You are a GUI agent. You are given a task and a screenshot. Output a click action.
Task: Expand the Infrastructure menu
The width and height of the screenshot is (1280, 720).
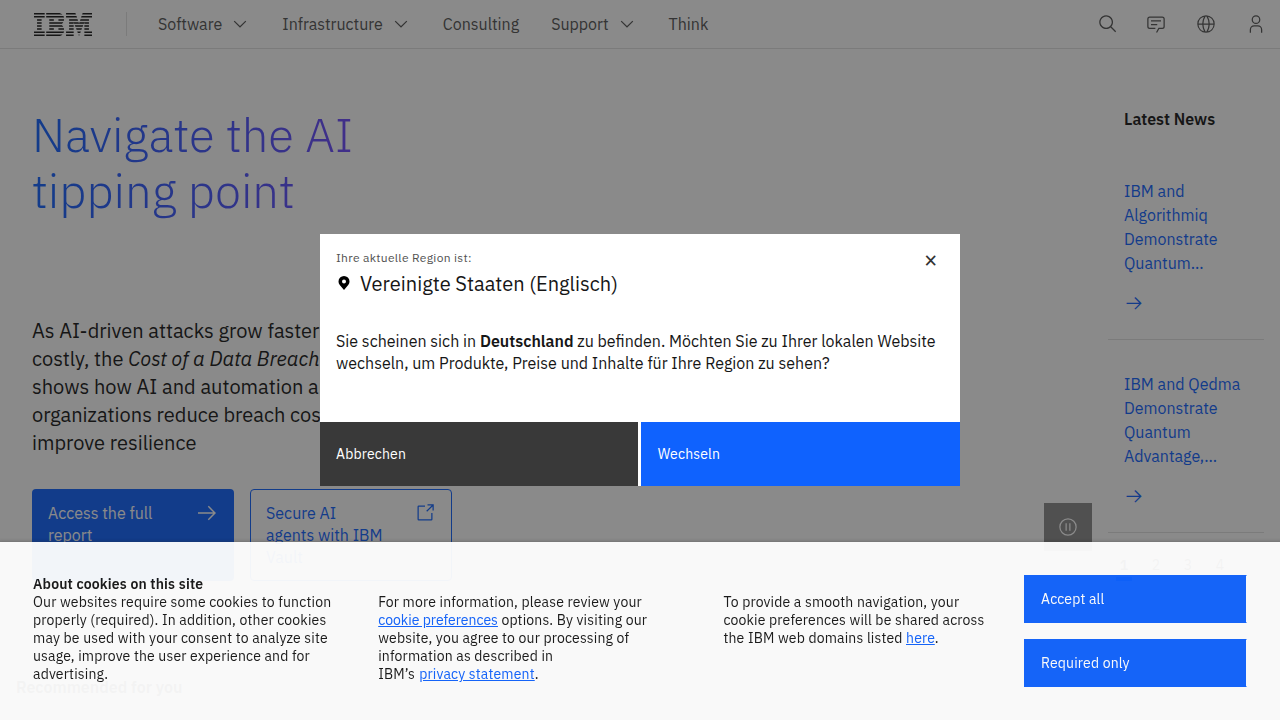click(x=345, y=24)
